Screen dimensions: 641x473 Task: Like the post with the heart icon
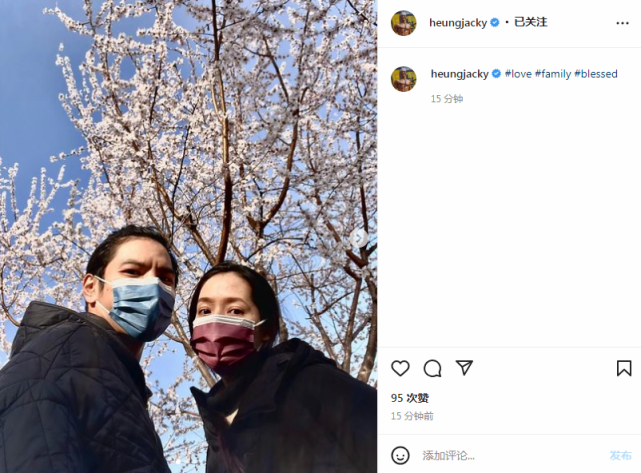tap(400, 368)
